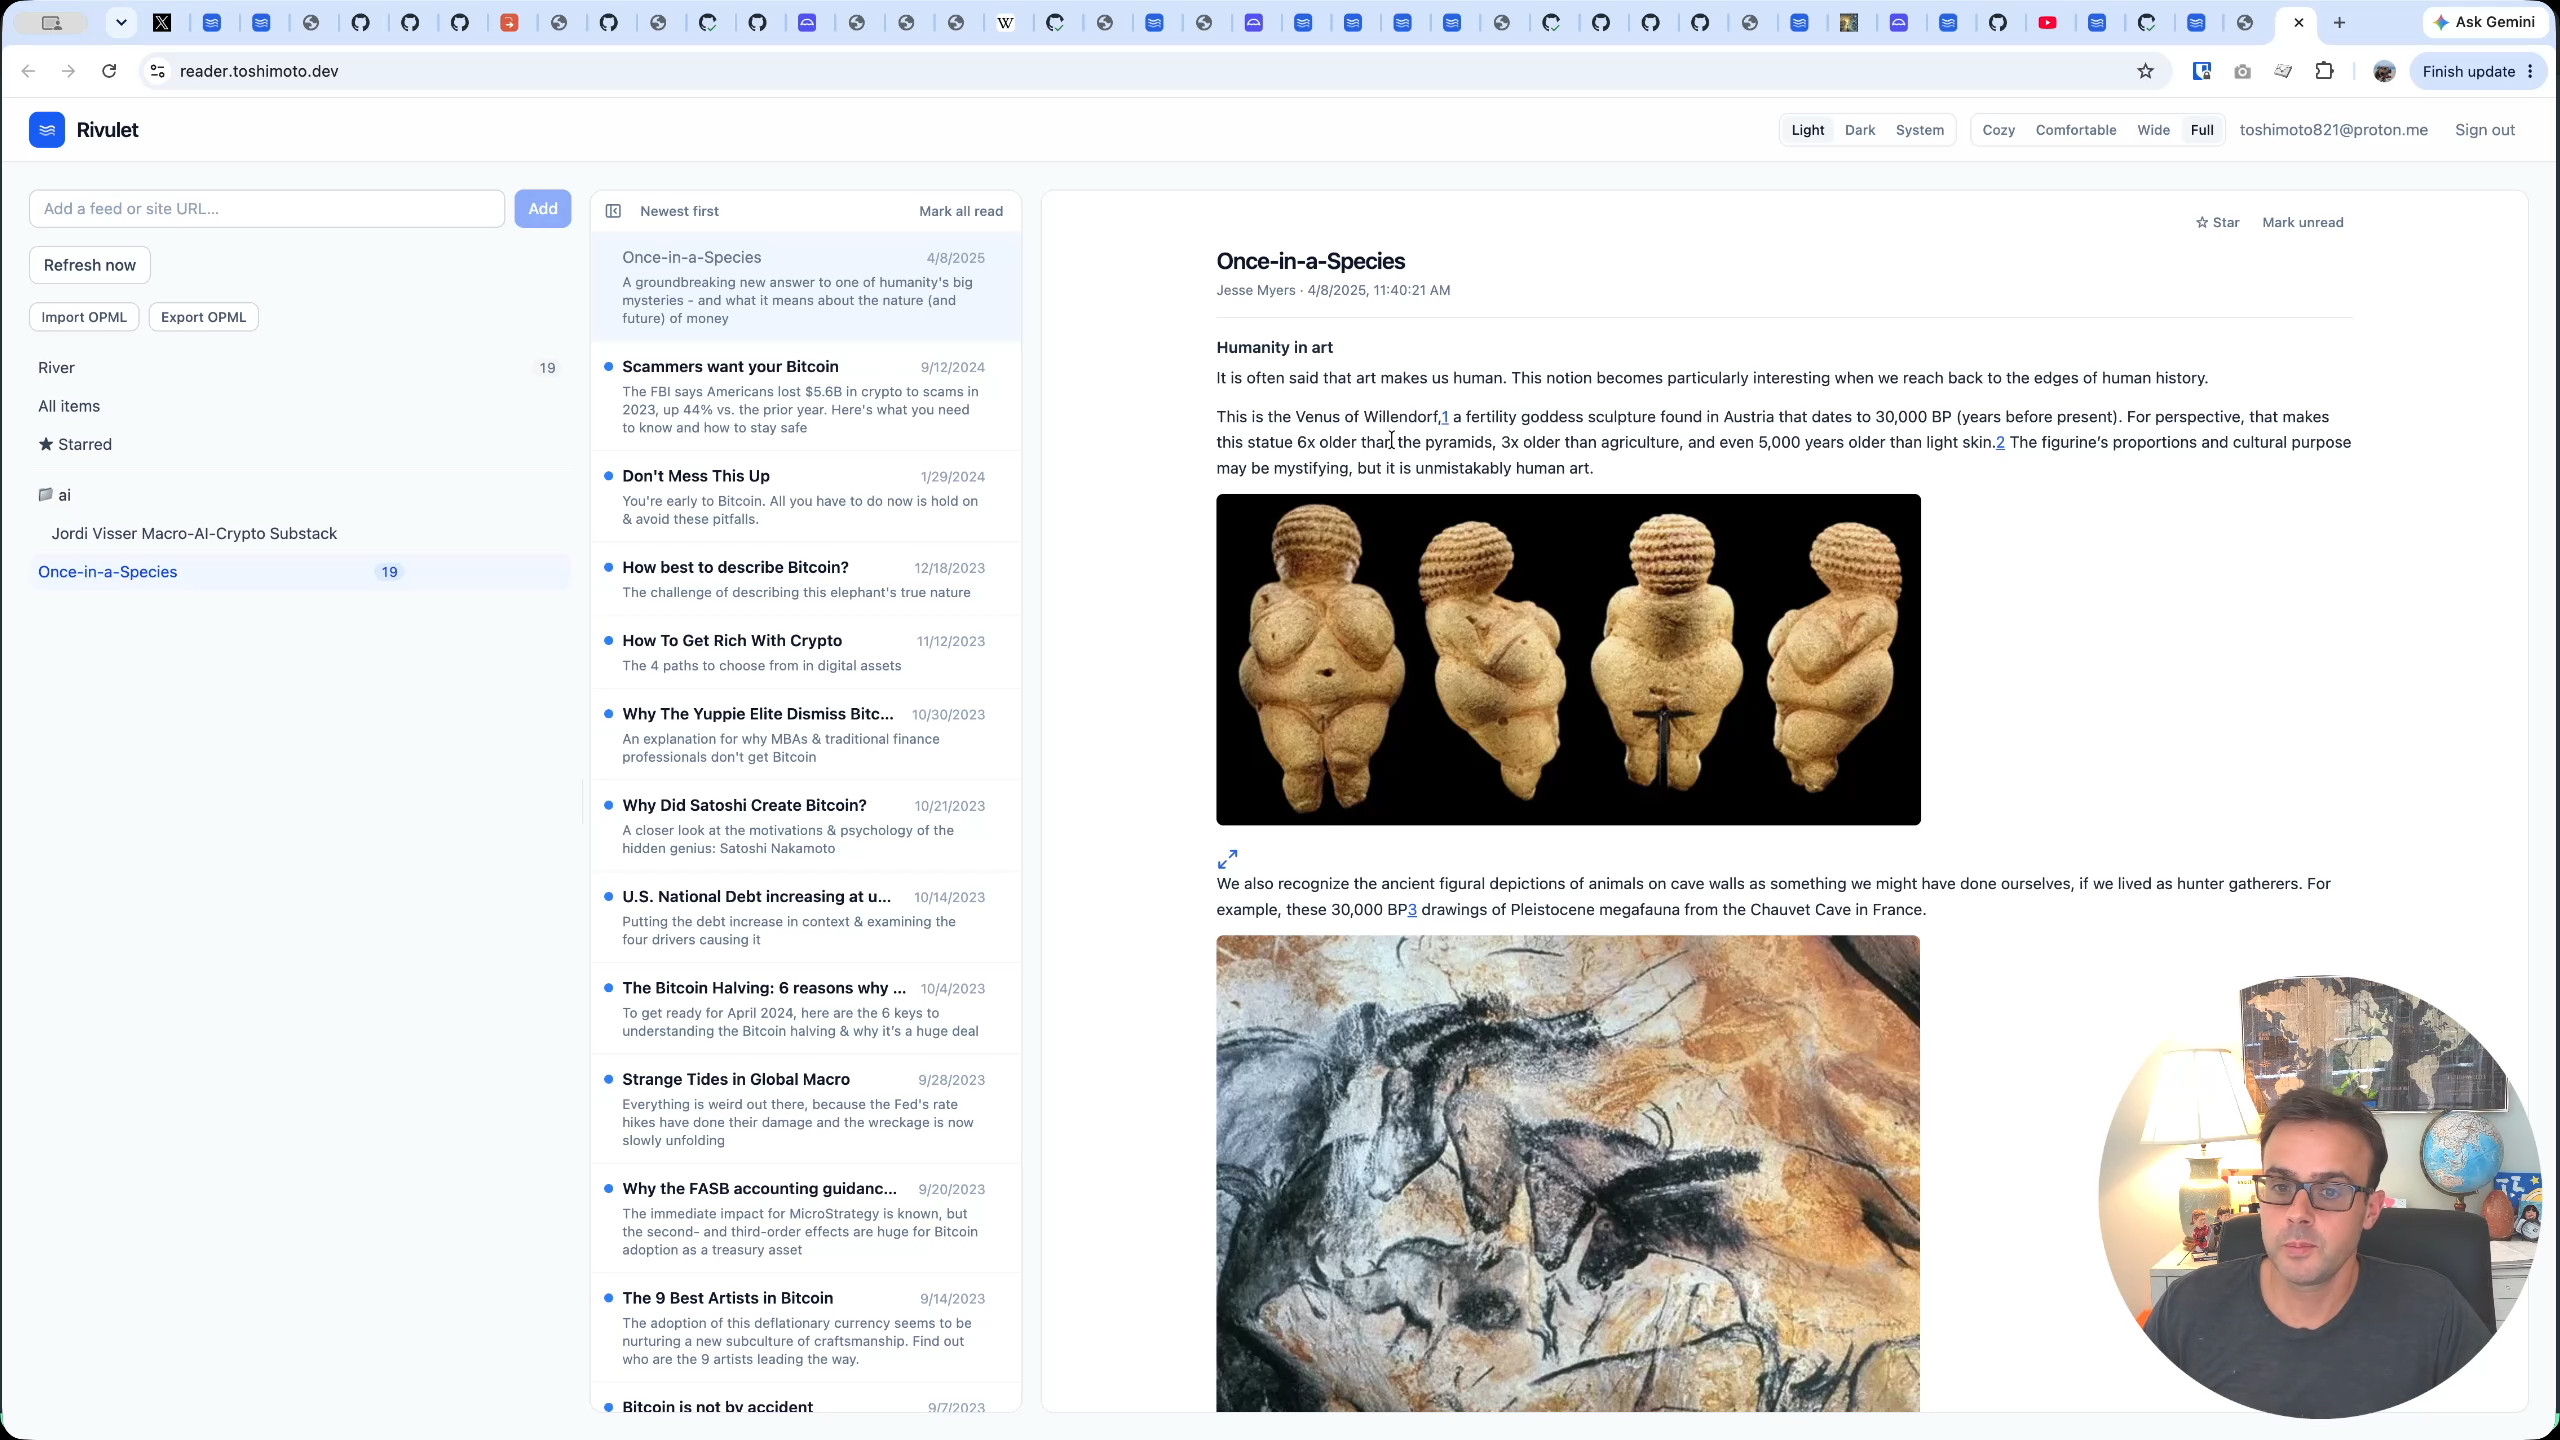Open the River view
Screen dimensions: 2560x1440
pos(299,368)
